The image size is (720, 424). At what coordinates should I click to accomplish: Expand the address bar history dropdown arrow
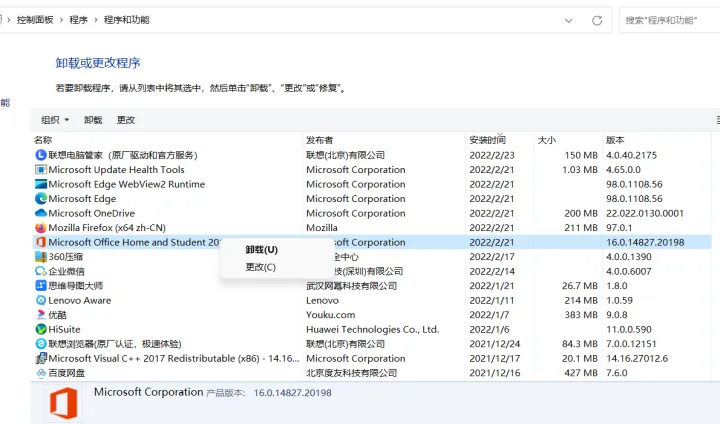[569, 20]
